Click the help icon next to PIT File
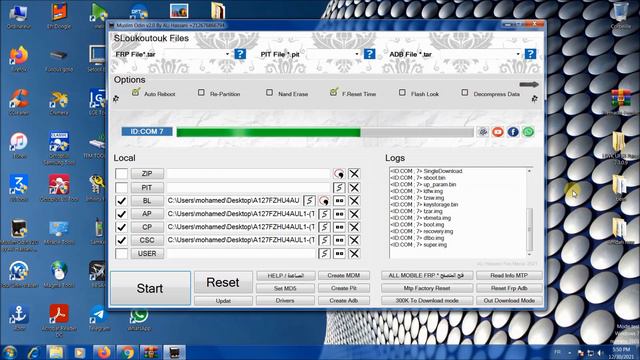640x360 pixels. (x=369, y=54)
